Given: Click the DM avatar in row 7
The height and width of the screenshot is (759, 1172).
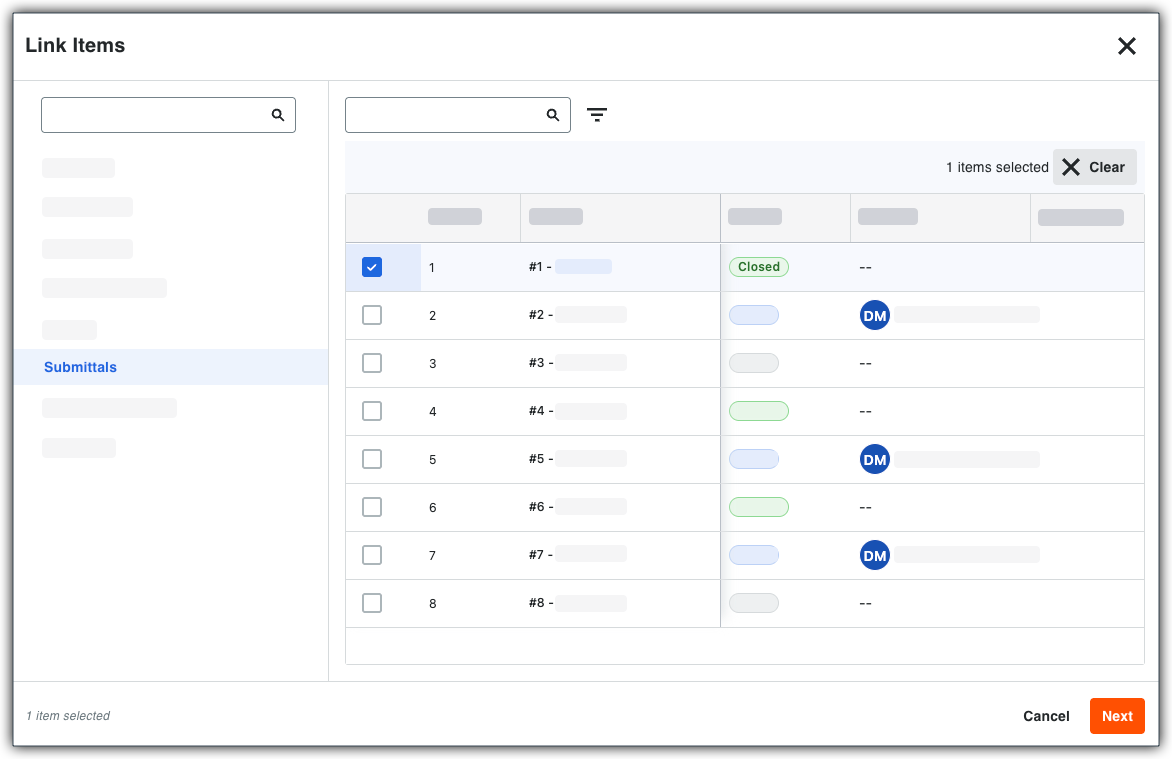Looking at the screenshot, I should coord(875,556).
